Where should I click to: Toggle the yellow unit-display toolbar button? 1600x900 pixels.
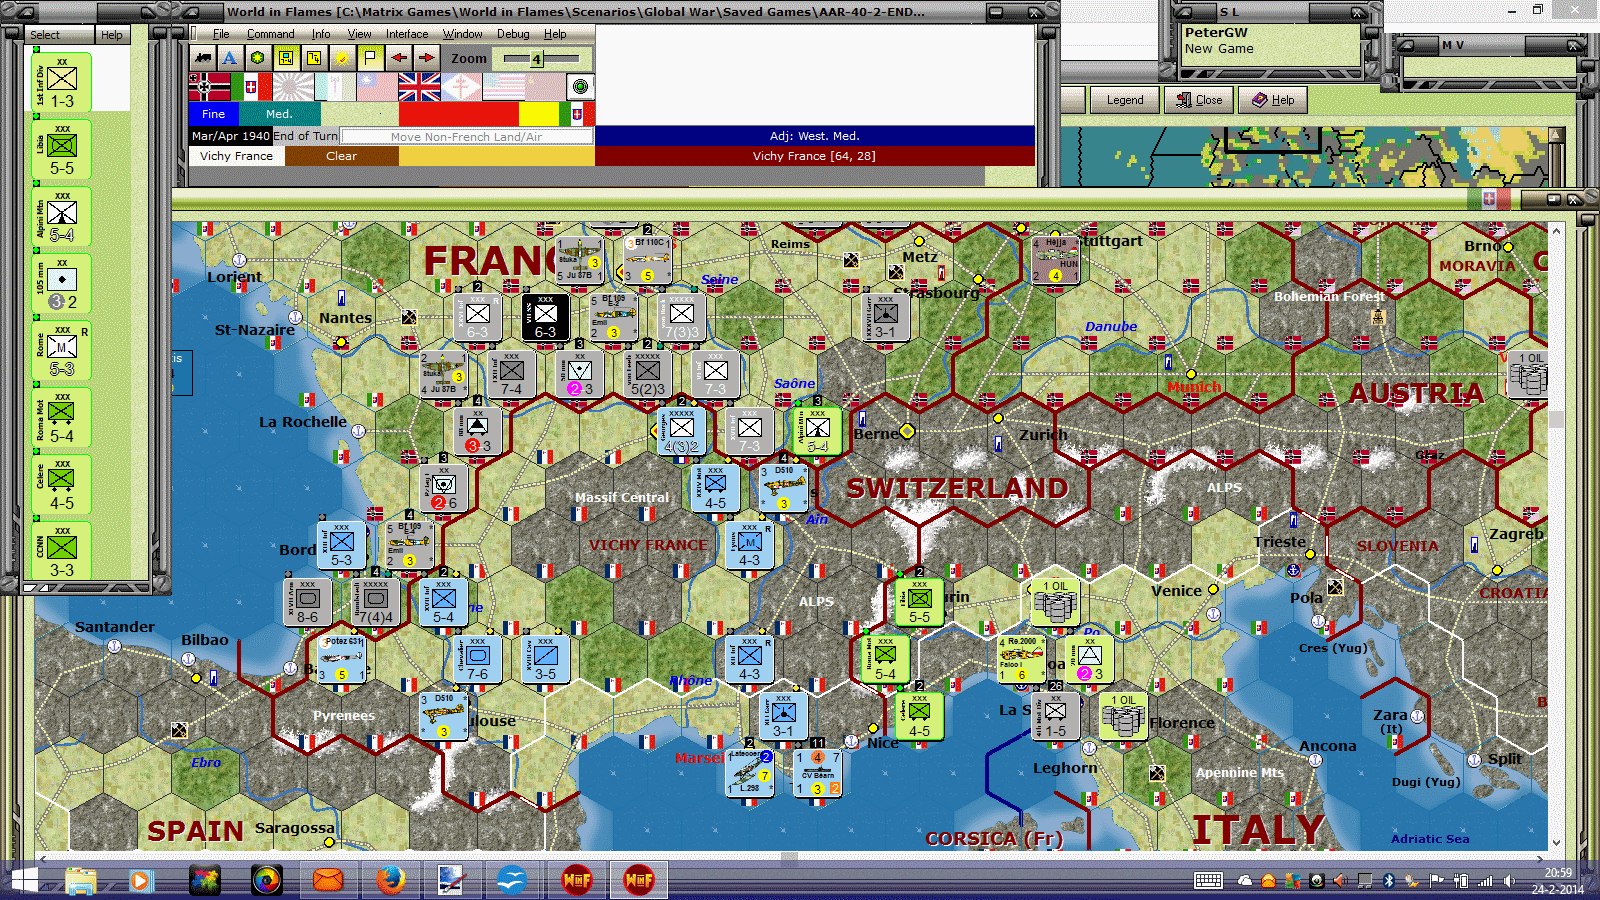(286, 58)
